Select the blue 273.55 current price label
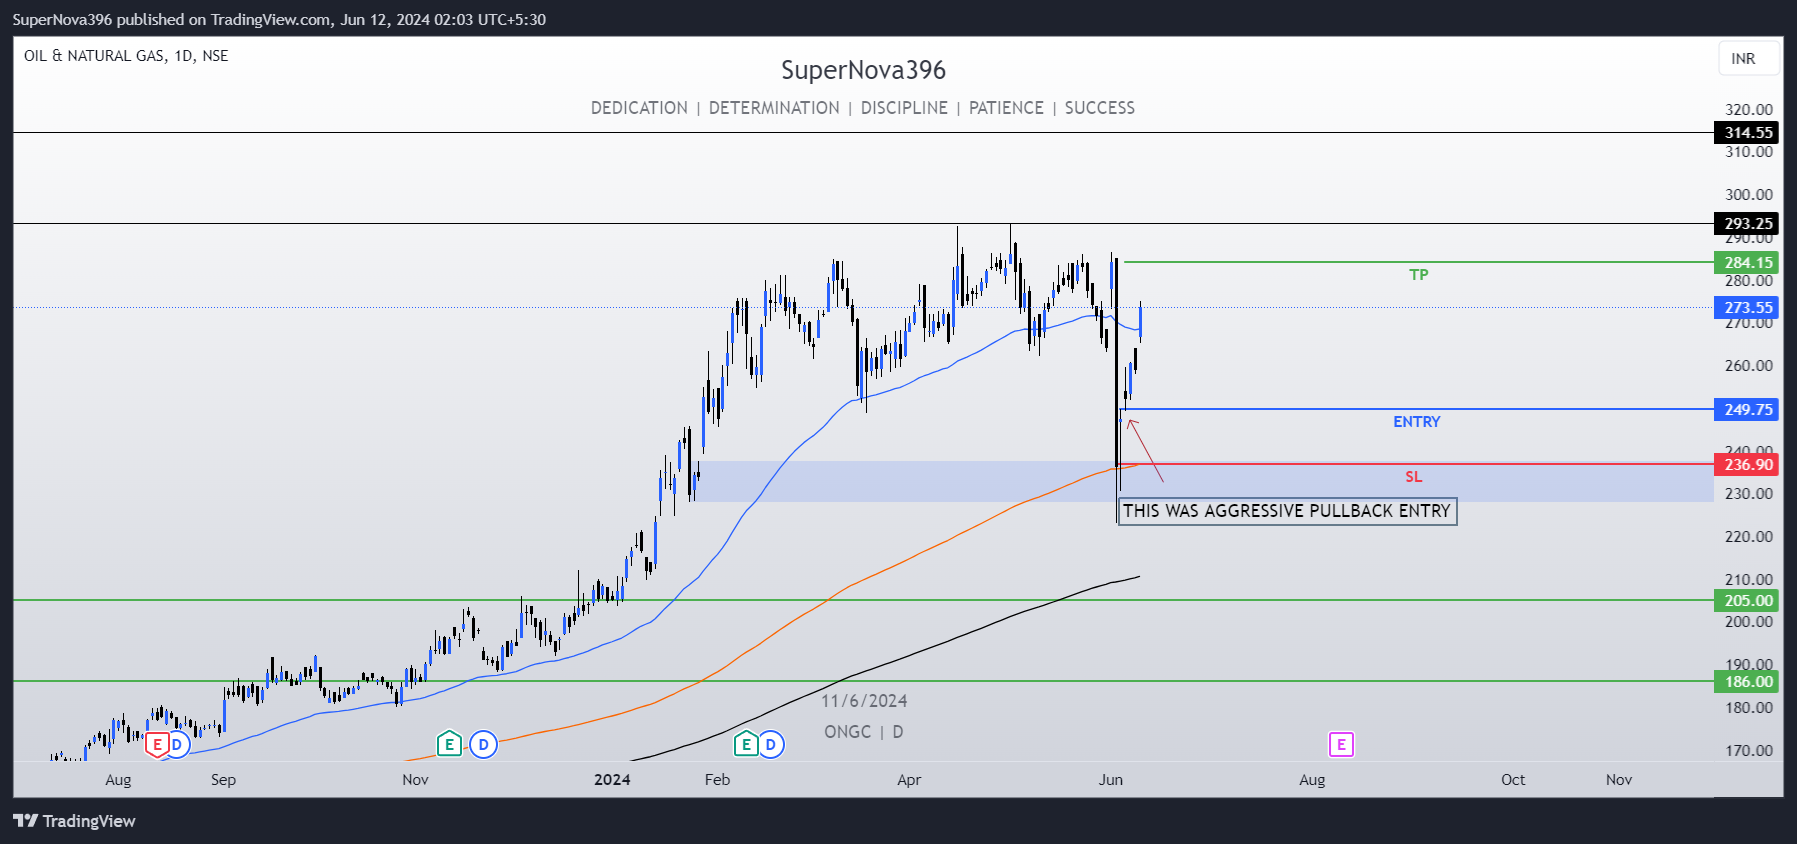The height and width of the screenshot is (844, 1797). pyautogui.click(x=1748, y=307)
